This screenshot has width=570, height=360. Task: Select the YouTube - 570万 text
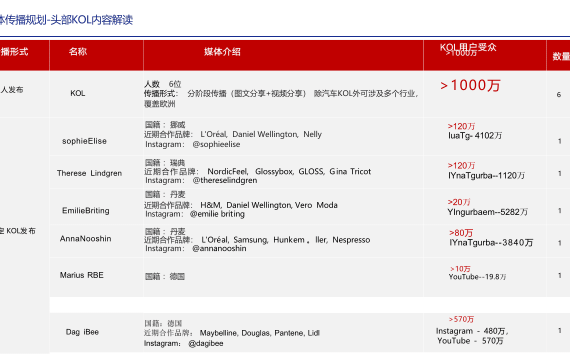pos(470,341)
